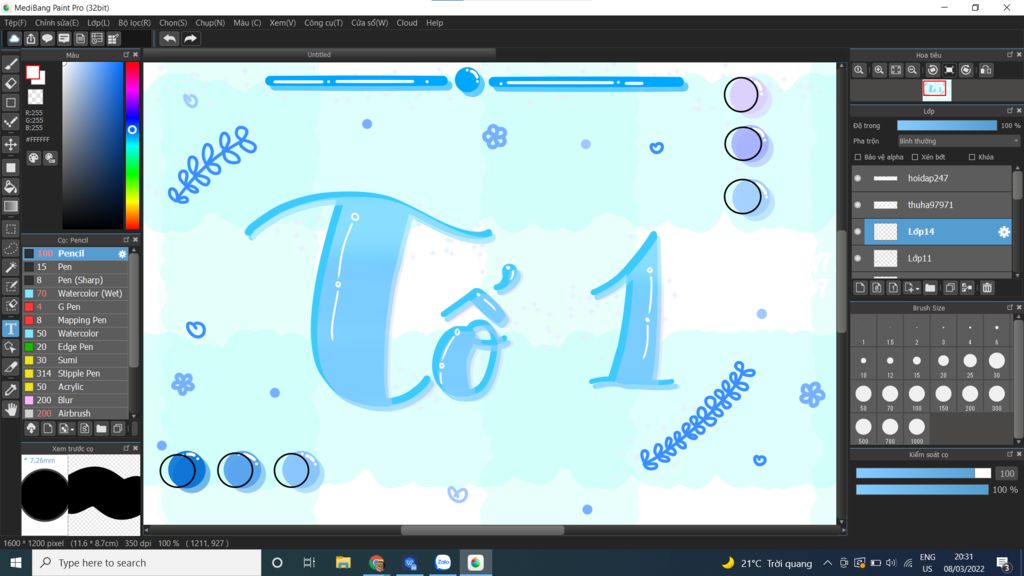1024x576 pixels.
Task: Open File Explorer from taskbar
Action: click(343, 562)
